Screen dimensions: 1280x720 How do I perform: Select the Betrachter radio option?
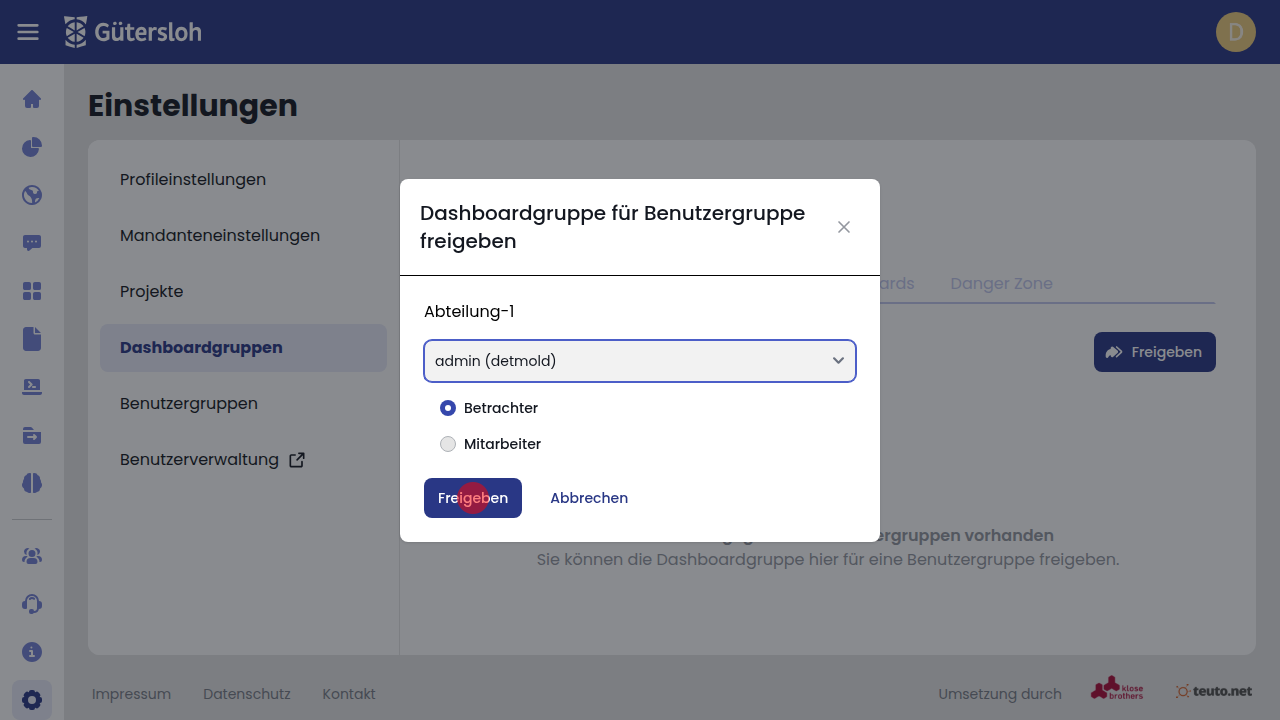click(x=448, y=408)
